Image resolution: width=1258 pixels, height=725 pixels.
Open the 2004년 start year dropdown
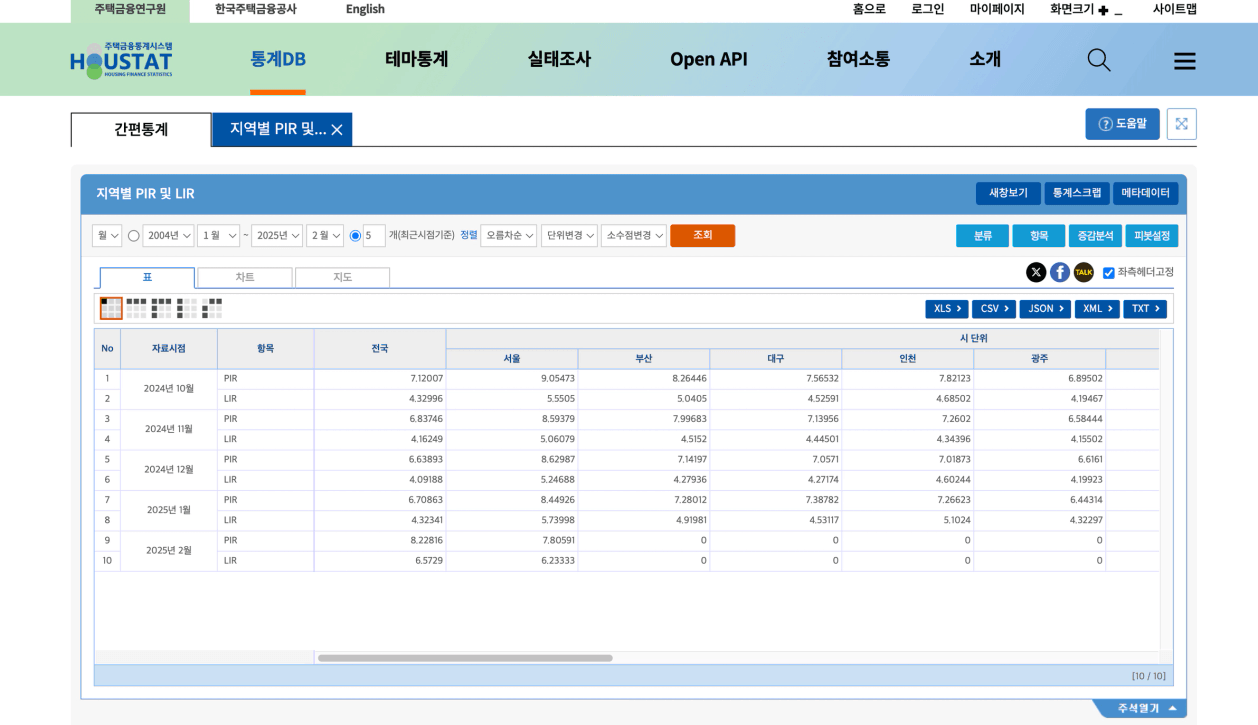point(168,236)
